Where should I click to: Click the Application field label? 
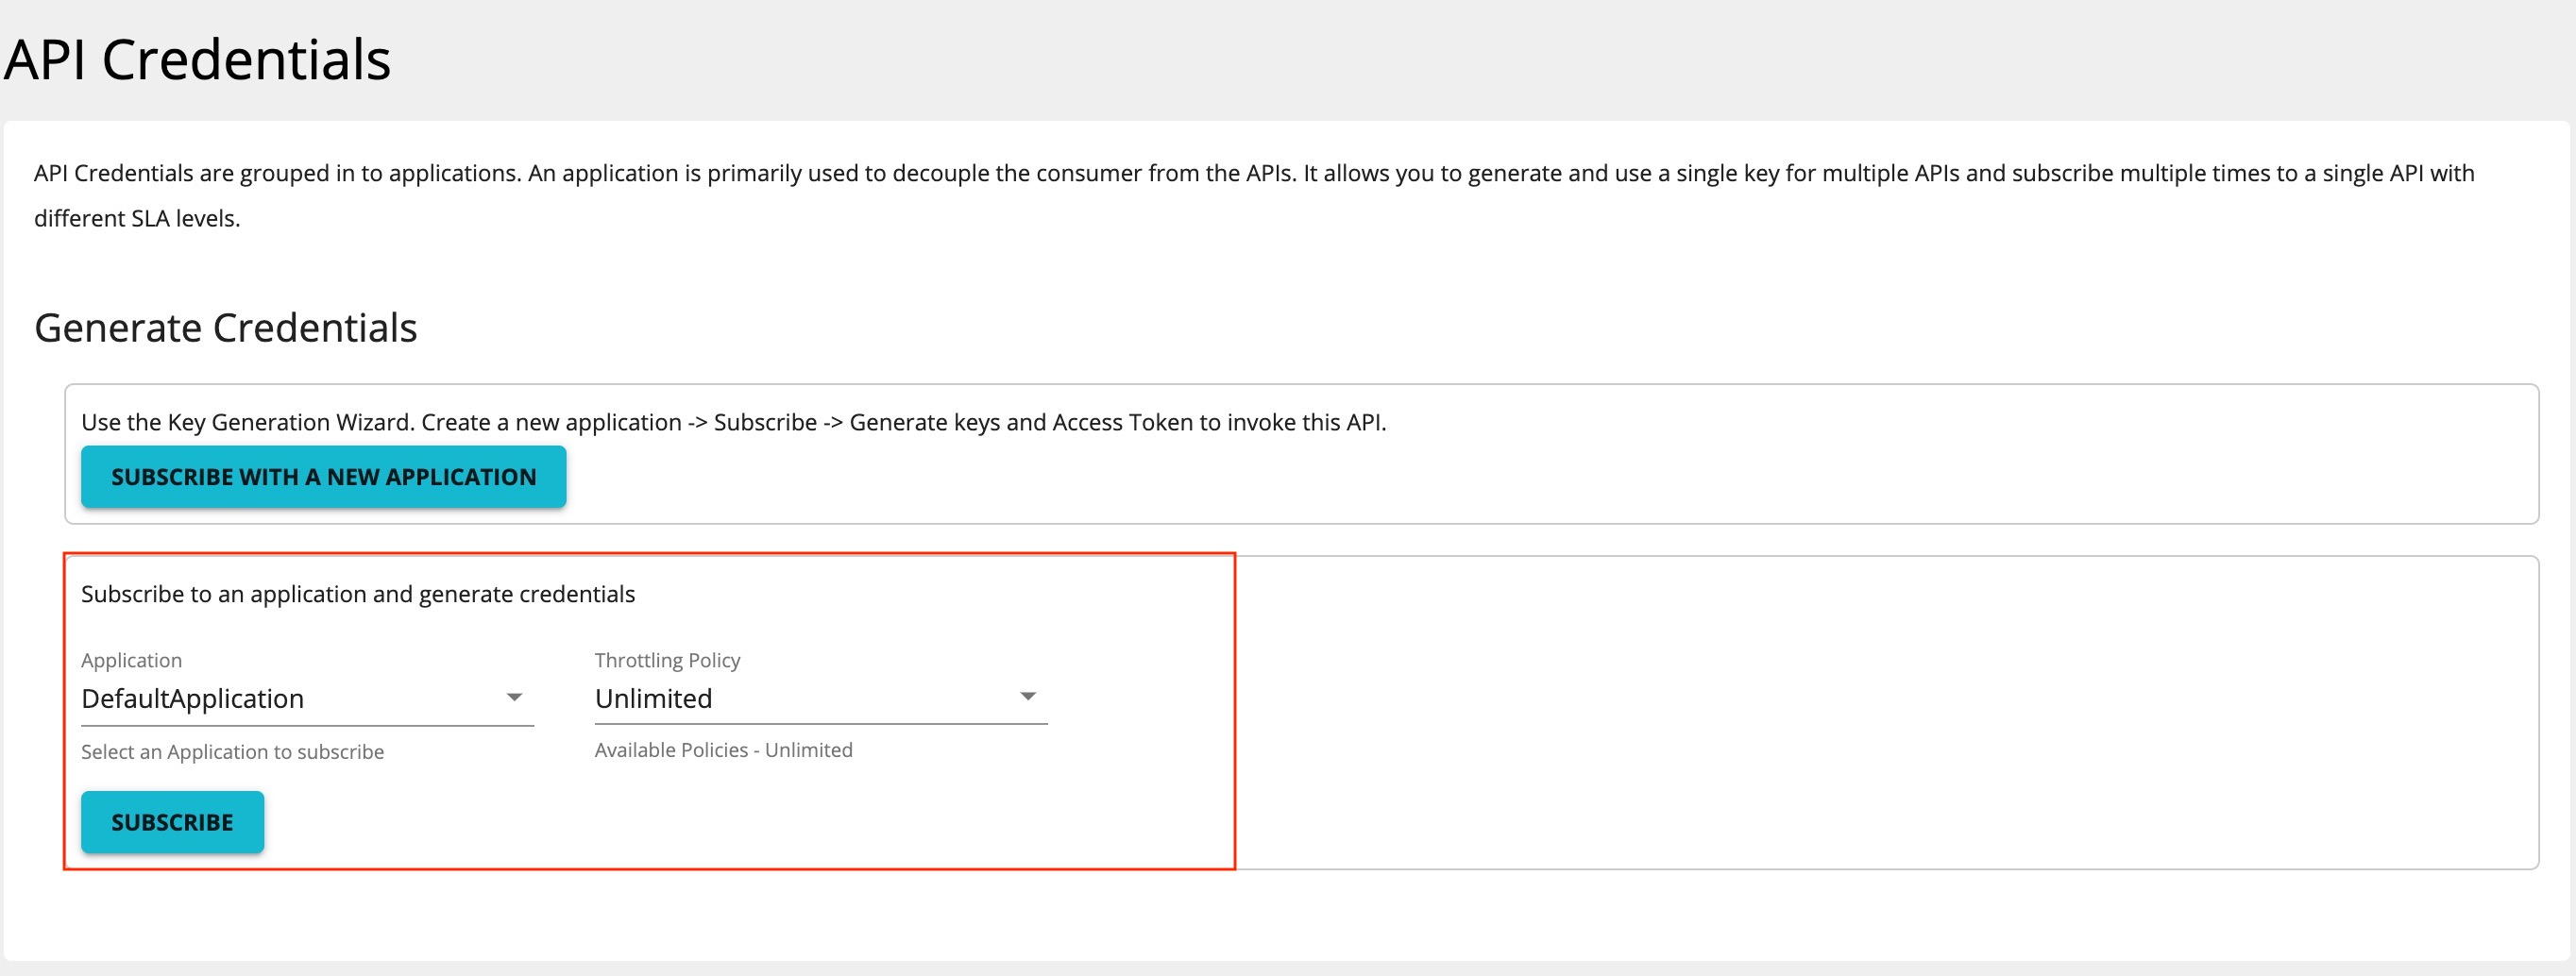point(131,660)
